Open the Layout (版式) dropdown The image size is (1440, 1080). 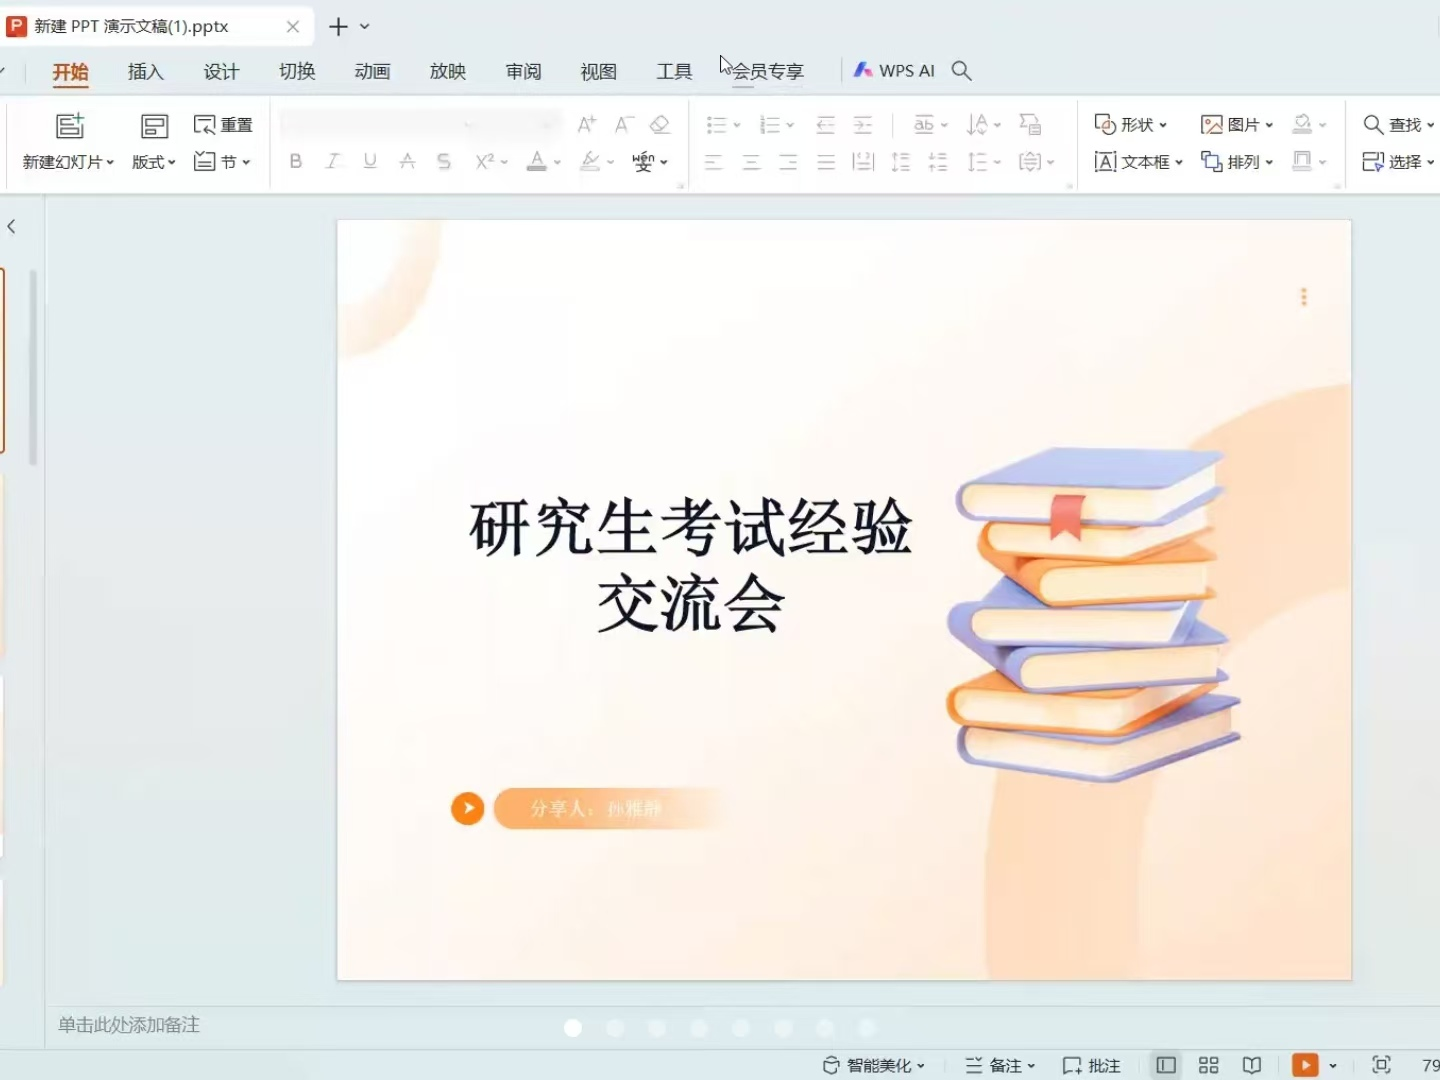coord(154,161)
